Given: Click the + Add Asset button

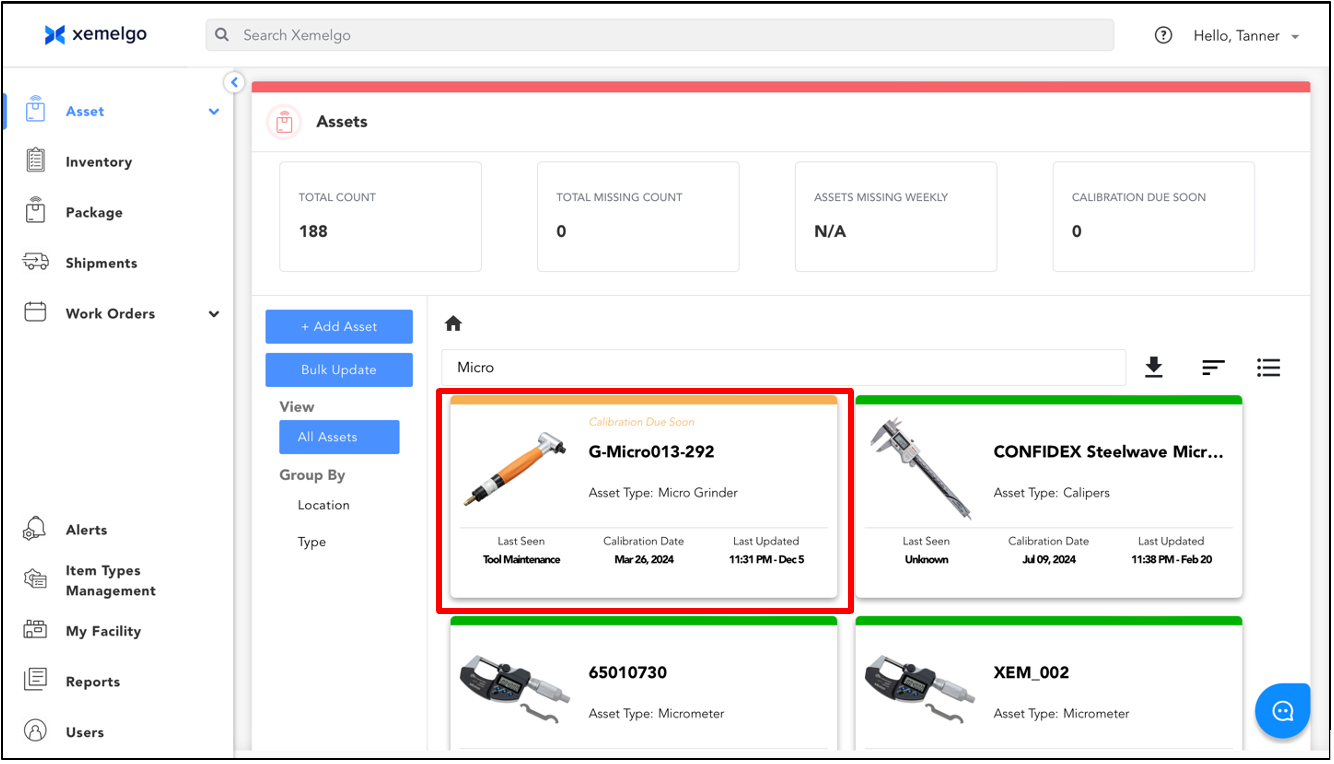Looking at the screenshot, I should point(339,327).
